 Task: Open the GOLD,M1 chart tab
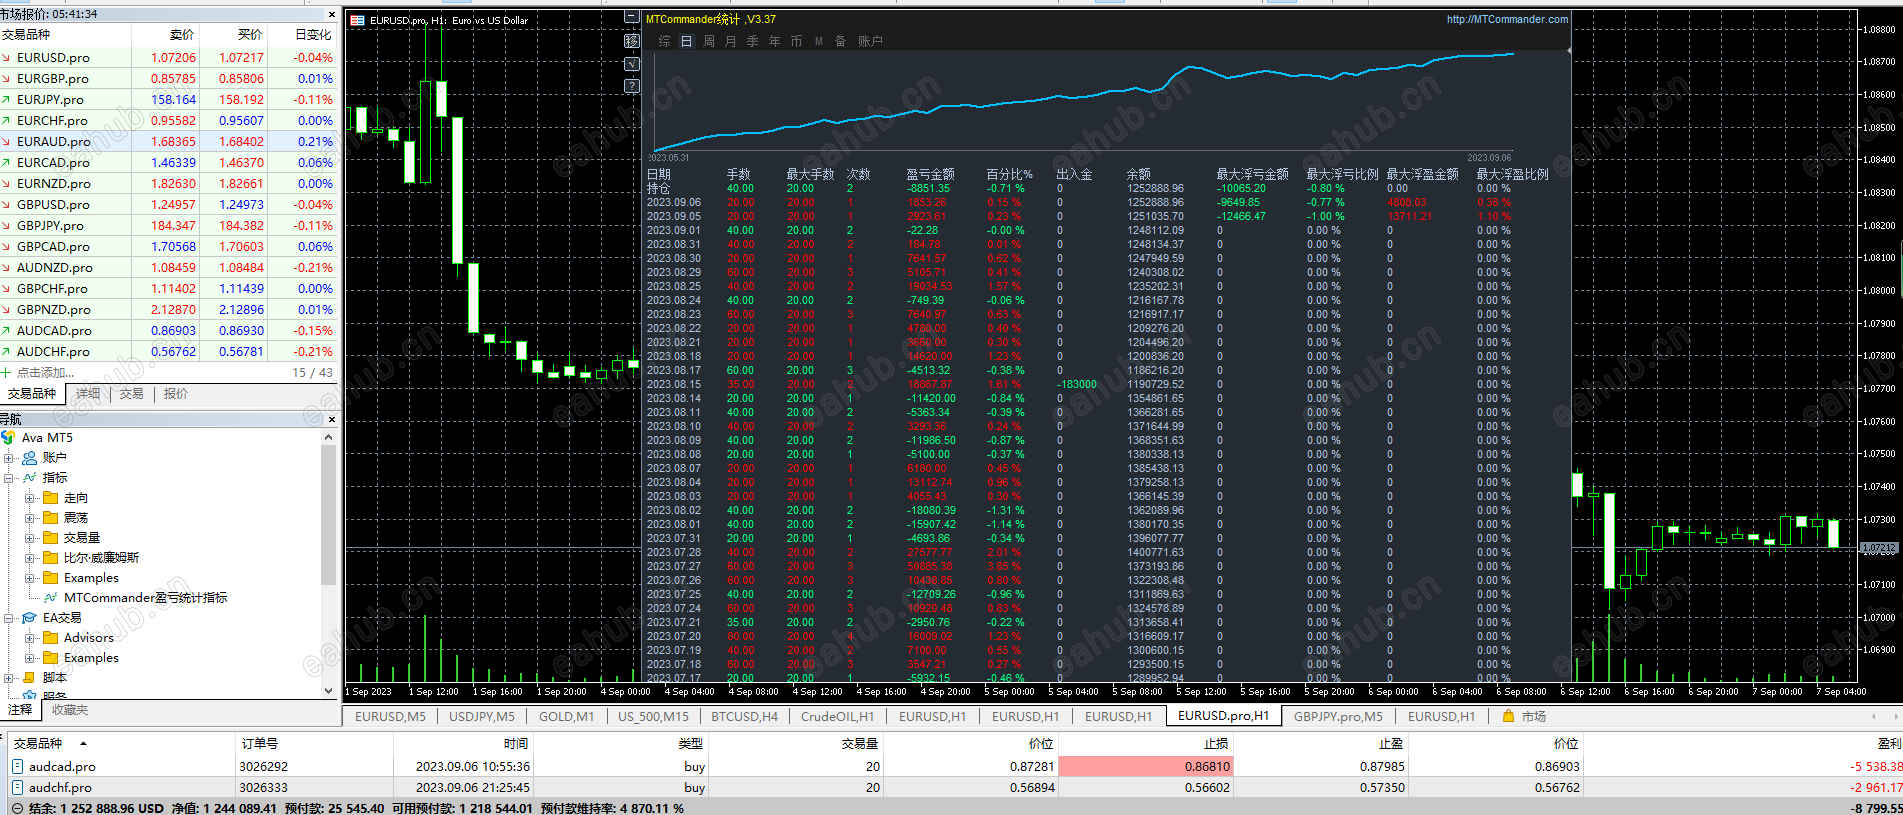tap(566, 716)
